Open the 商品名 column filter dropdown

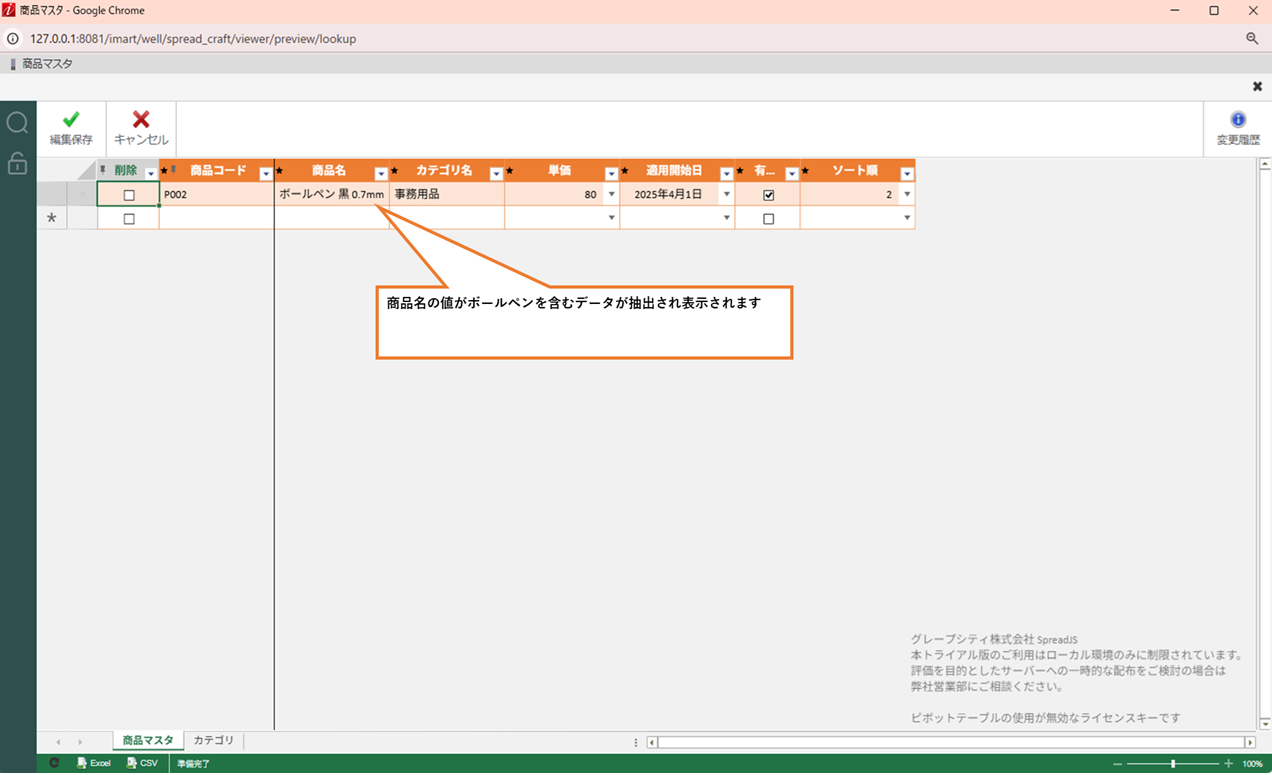pyautogui.click(x=381, y=173)
